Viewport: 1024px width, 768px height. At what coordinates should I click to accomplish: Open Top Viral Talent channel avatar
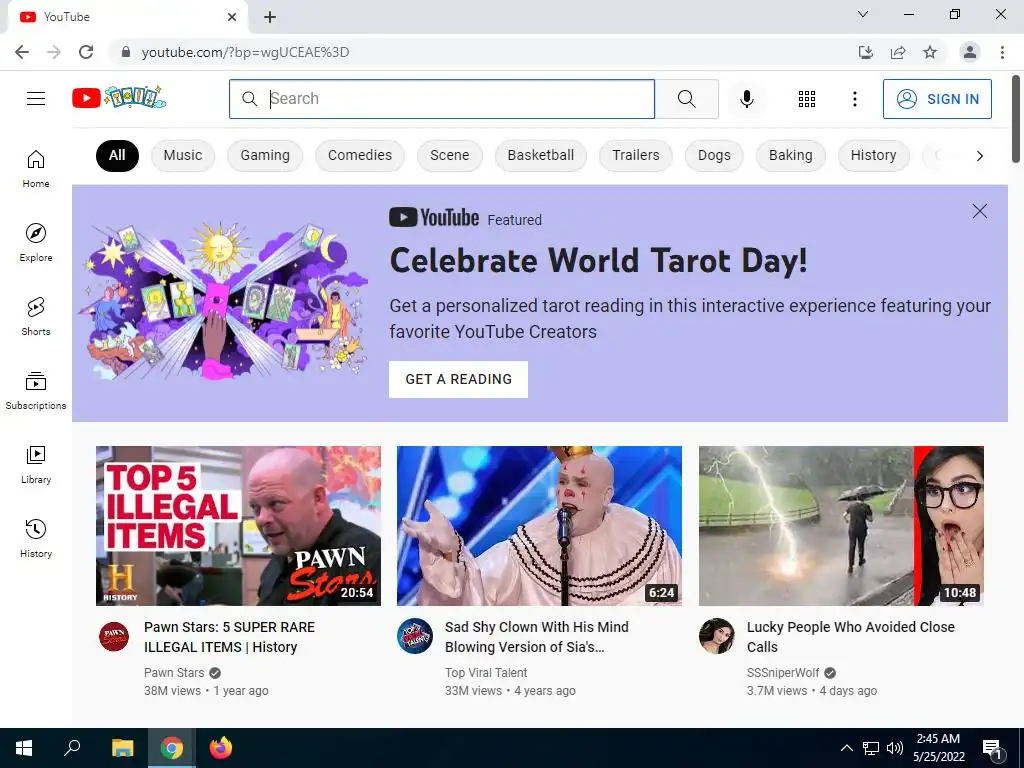[x=415, y=636]
